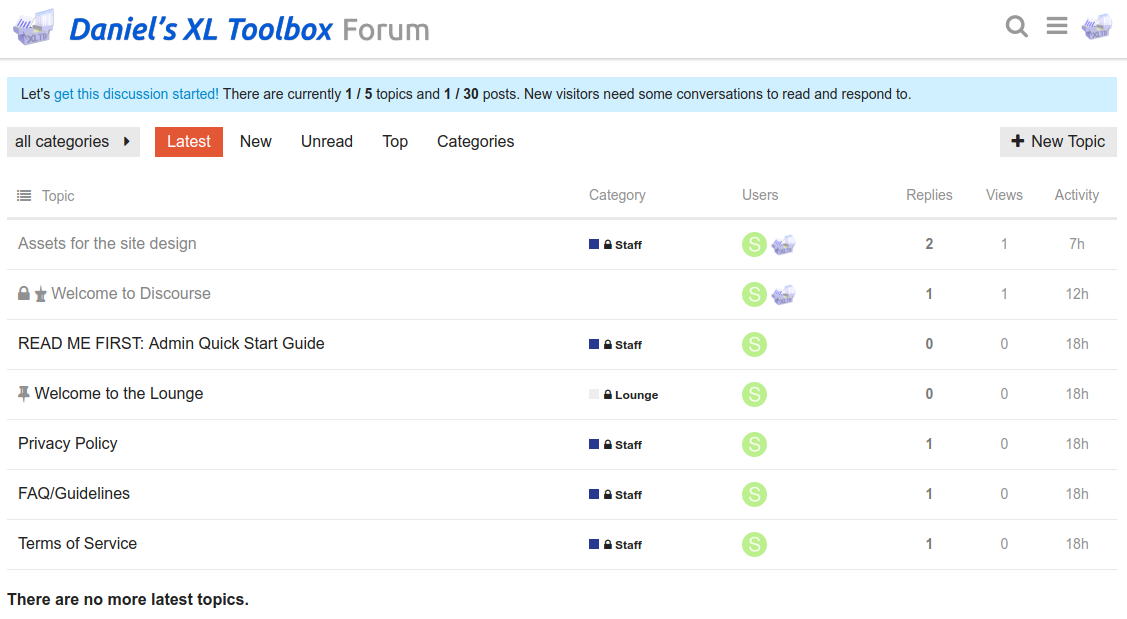Open topic FAQ/Guidelines

[74, 493]
